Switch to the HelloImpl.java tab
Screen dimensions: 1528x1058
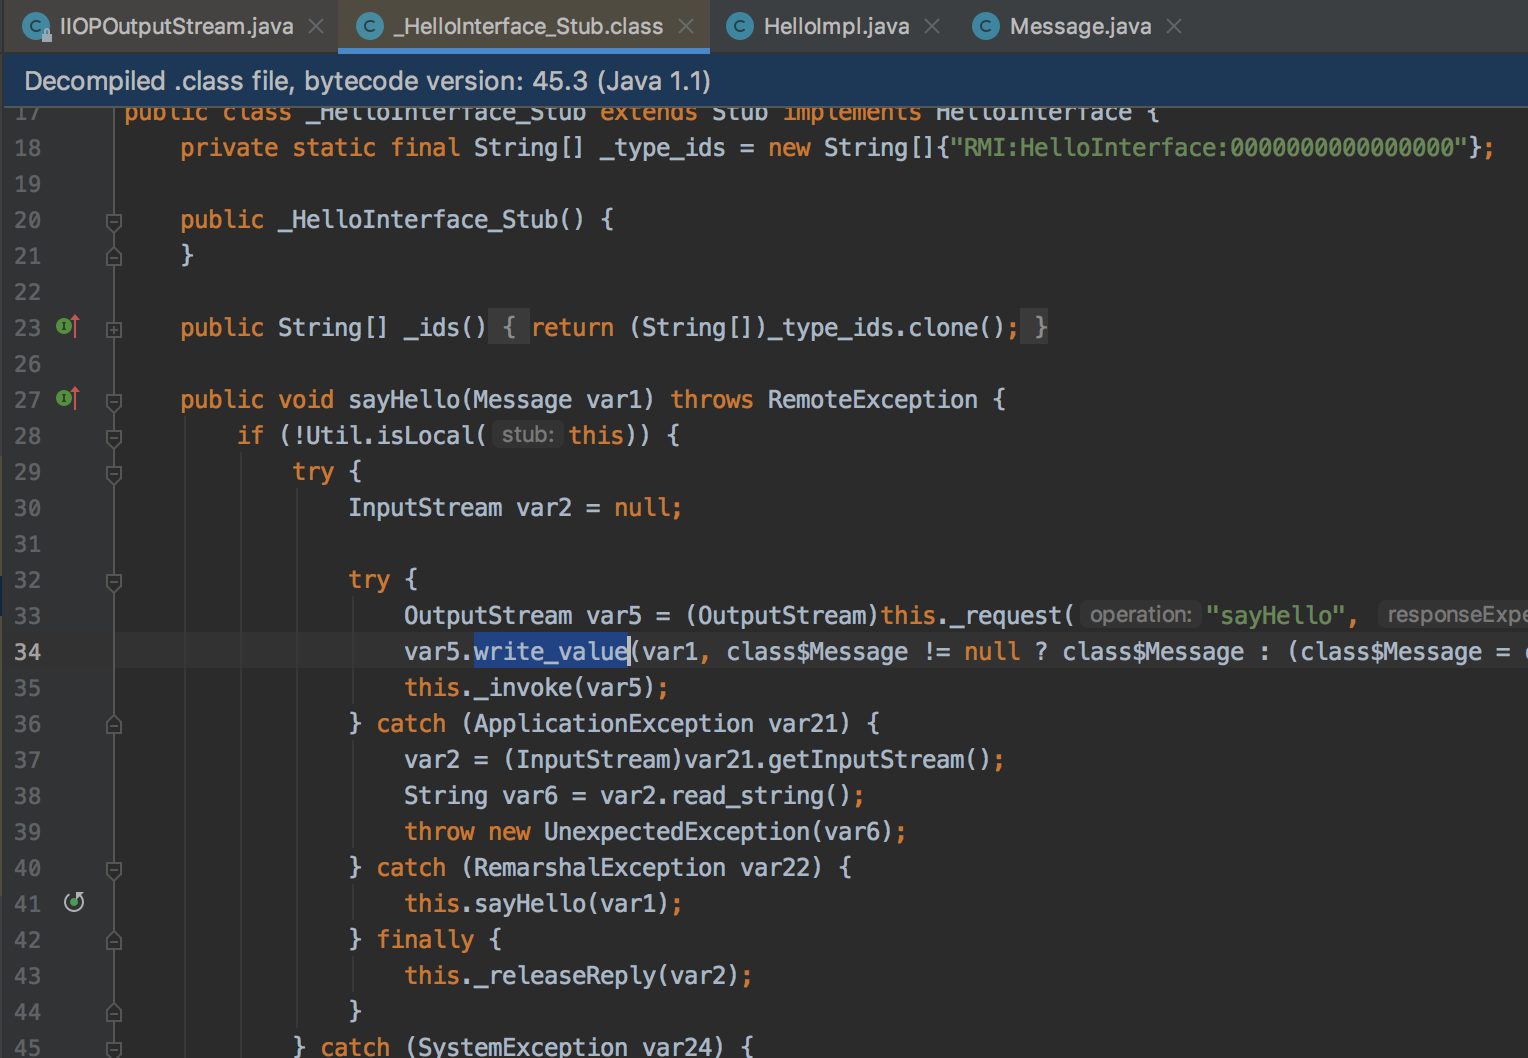click(834, 26)
